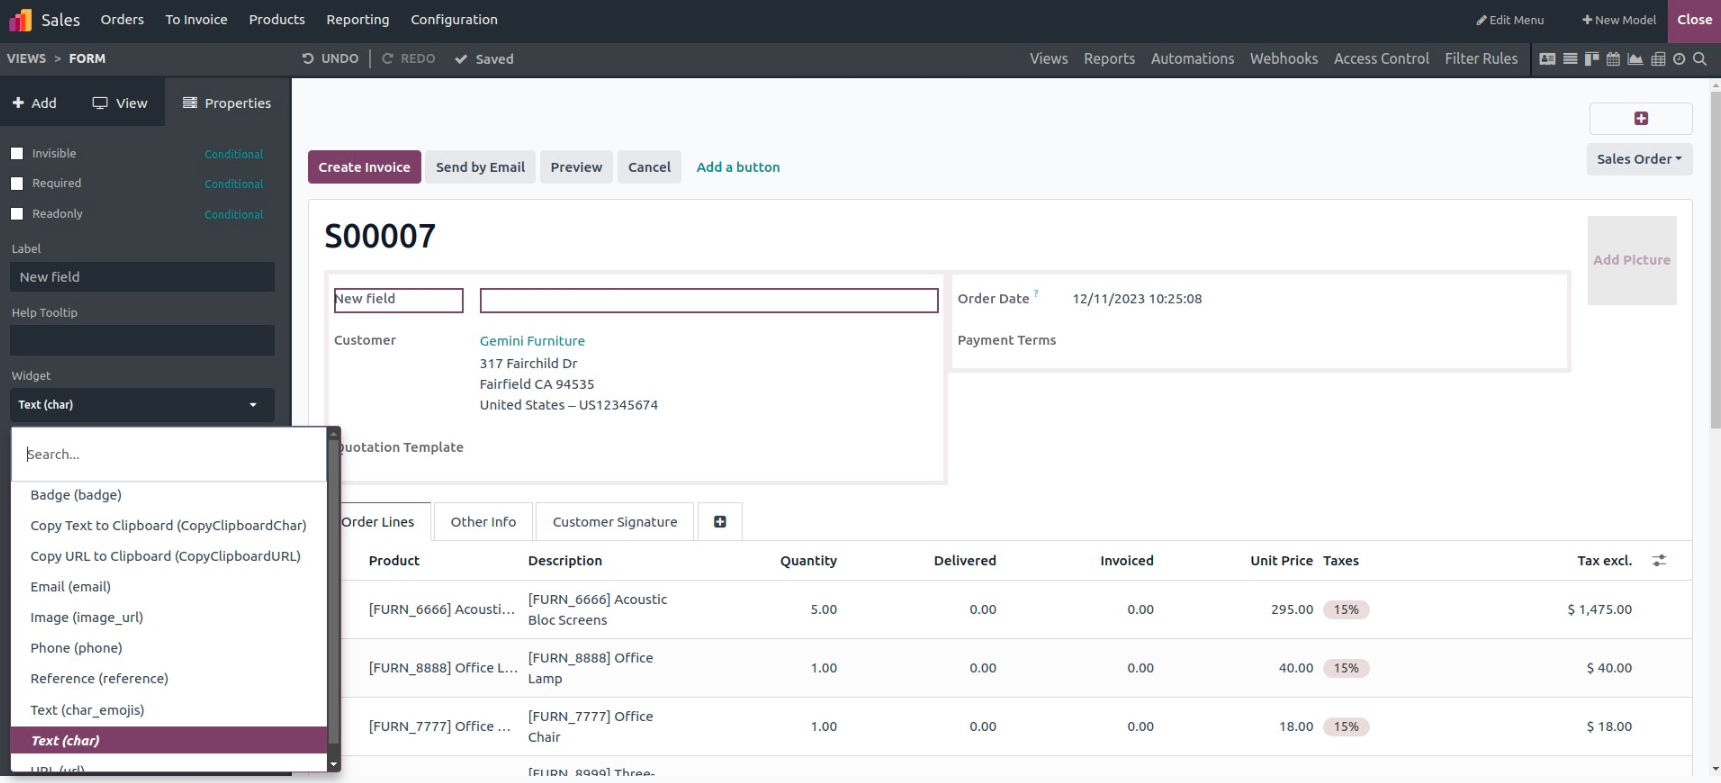The height and width of the screenshot is (783, 1721).
Task: Click the Create Invoice button
Action: (x=364, y=167)
